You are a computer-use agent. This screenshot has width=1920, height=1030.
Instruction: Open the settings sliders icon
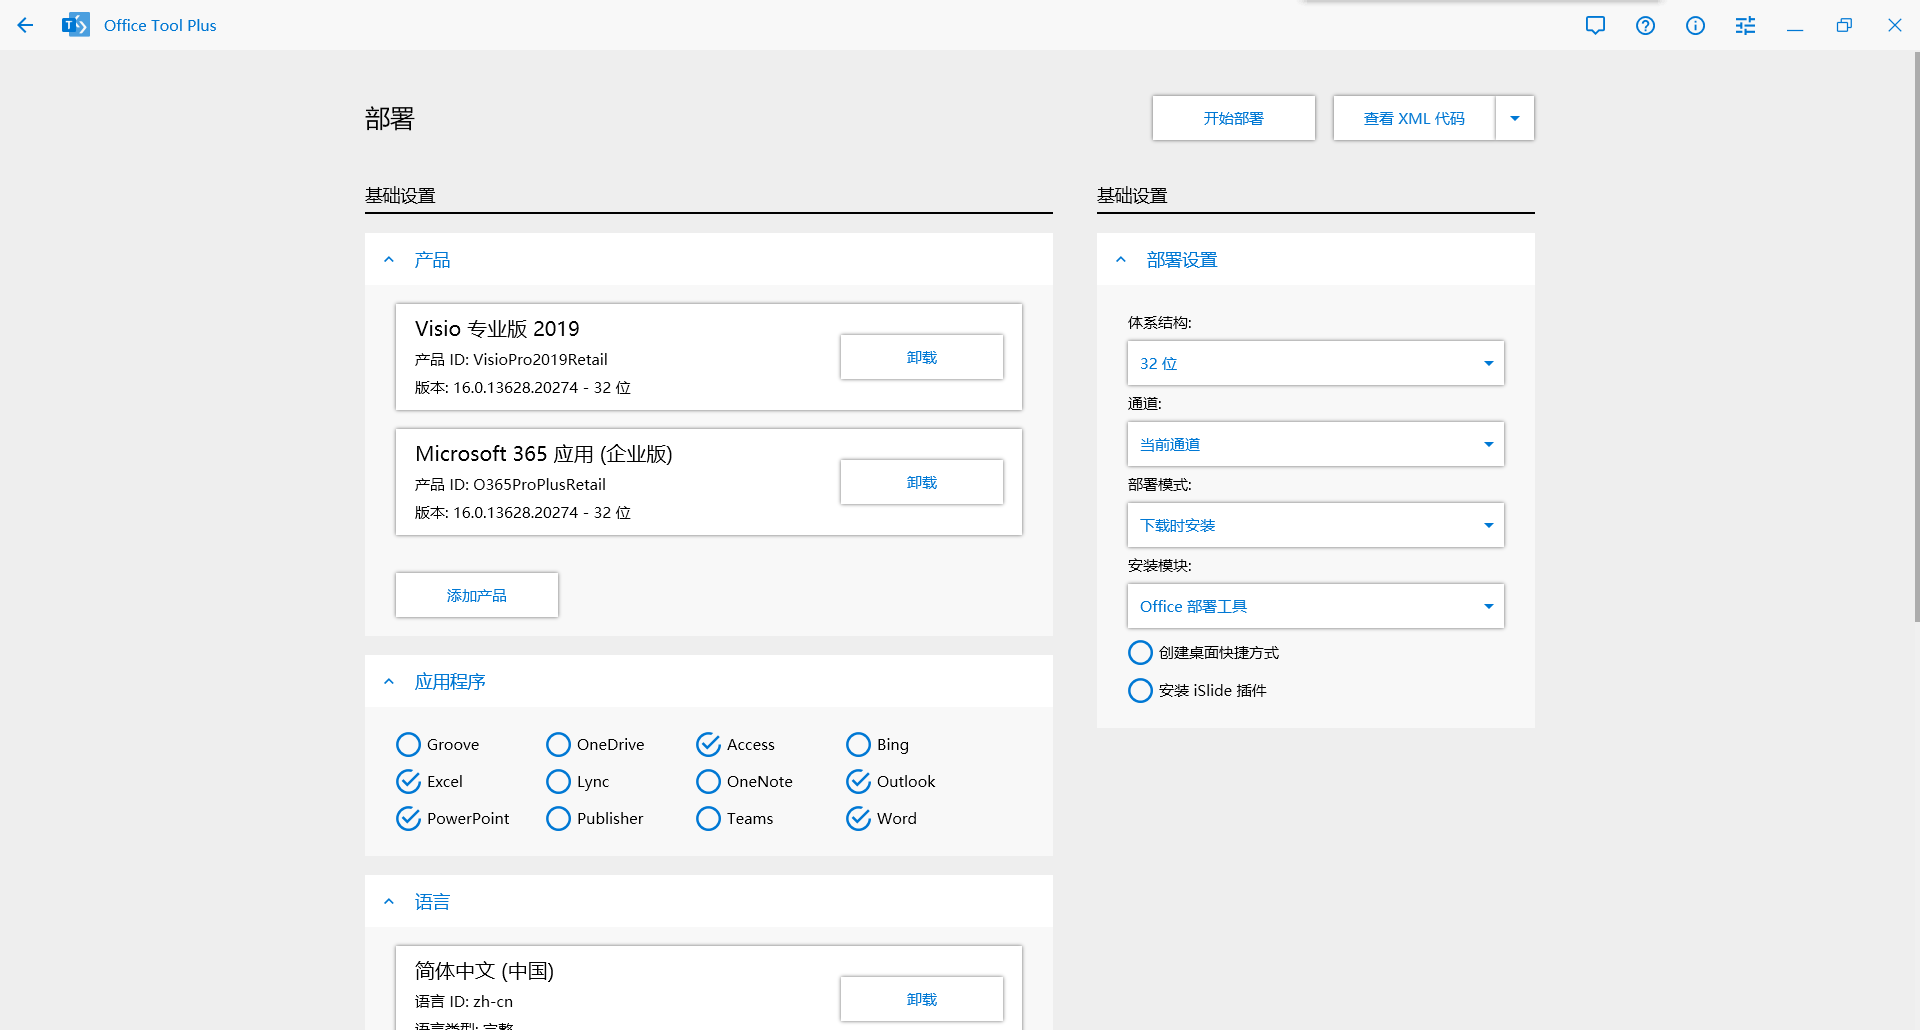1745,25
